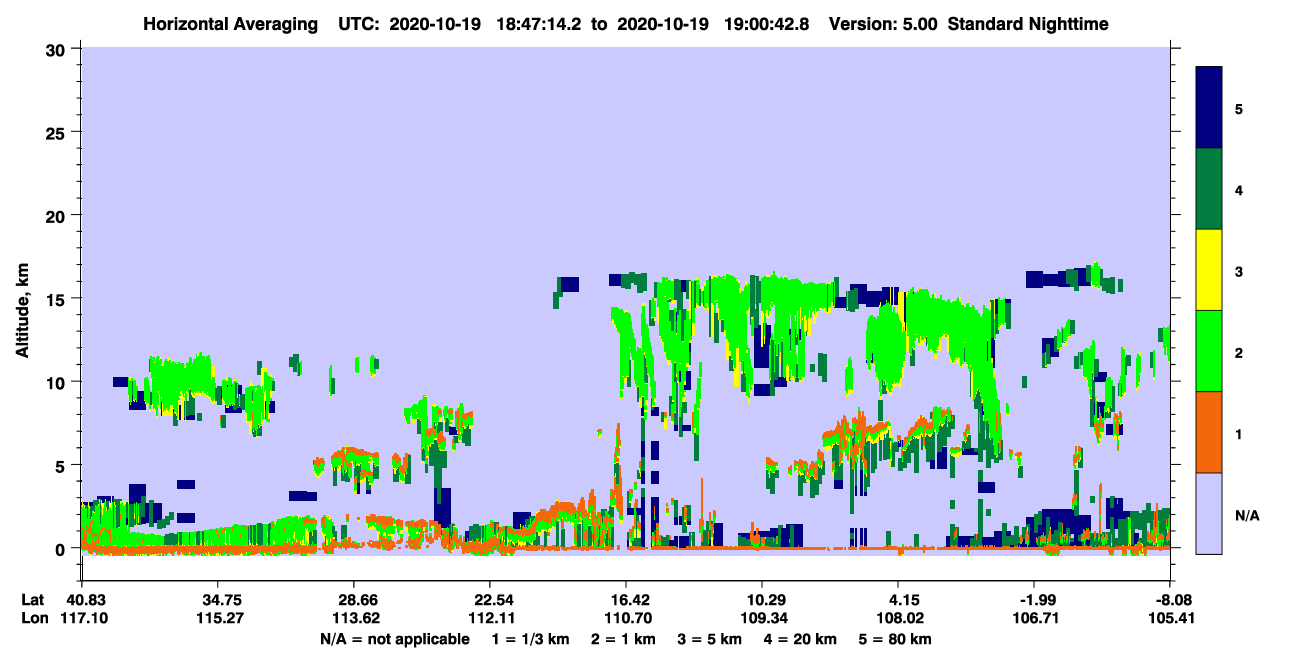
Task: Click latitude value 4.15
Action: (898, 600)
